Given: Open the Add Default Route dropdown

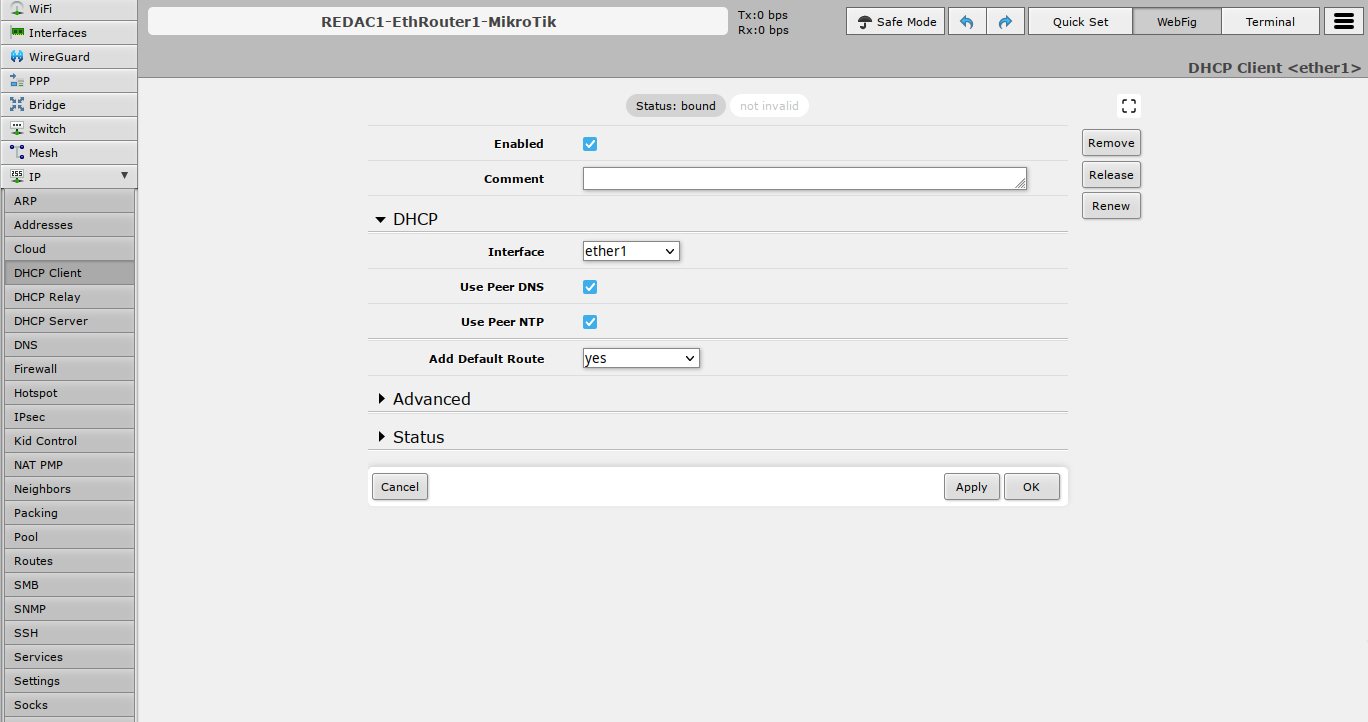Looking at the screenshot, I should point(641,358).
